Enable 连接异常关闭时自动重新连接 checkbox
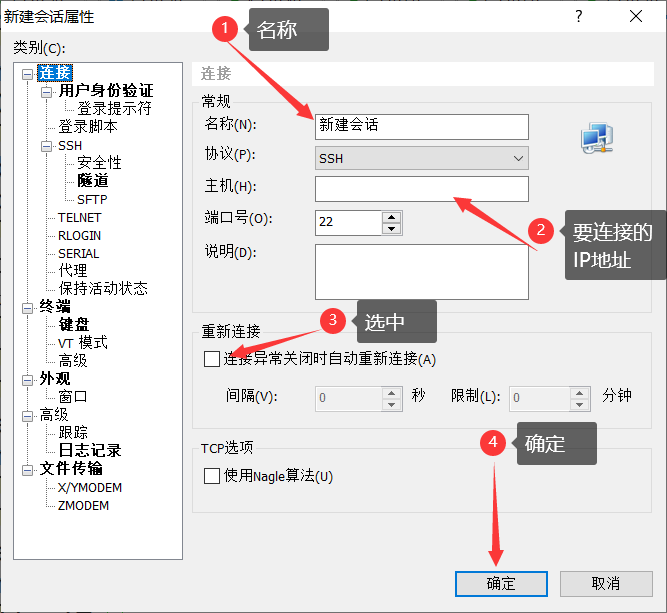Image resolution: width=667 pixels, height=613 pixels. pyautogui.click(x=212, y=359)
